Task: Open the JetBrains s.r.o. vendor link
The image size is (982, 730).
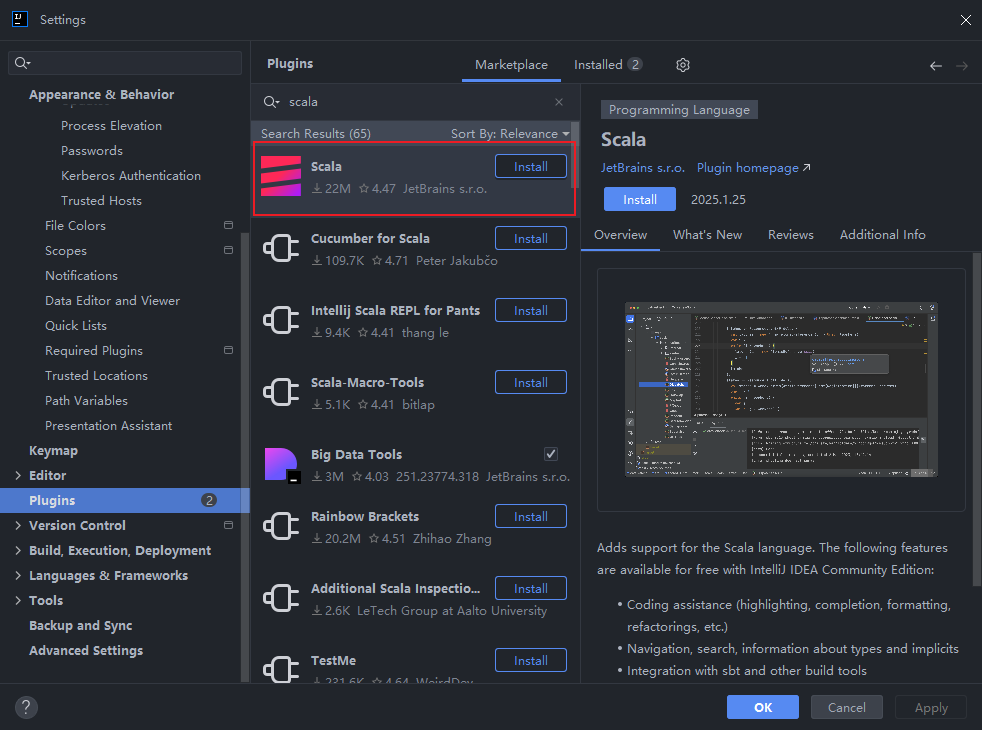Action: 643,168
